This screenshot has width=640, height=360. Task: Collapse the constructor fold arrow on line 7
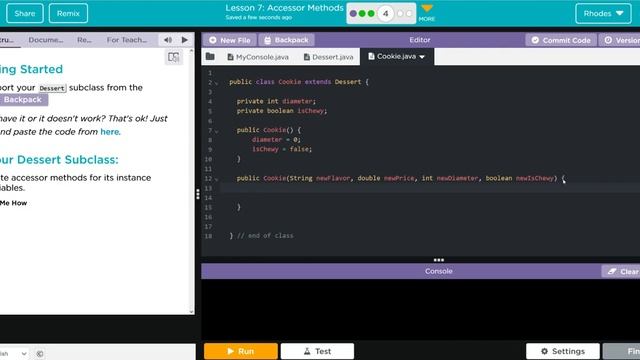point(217,131)
